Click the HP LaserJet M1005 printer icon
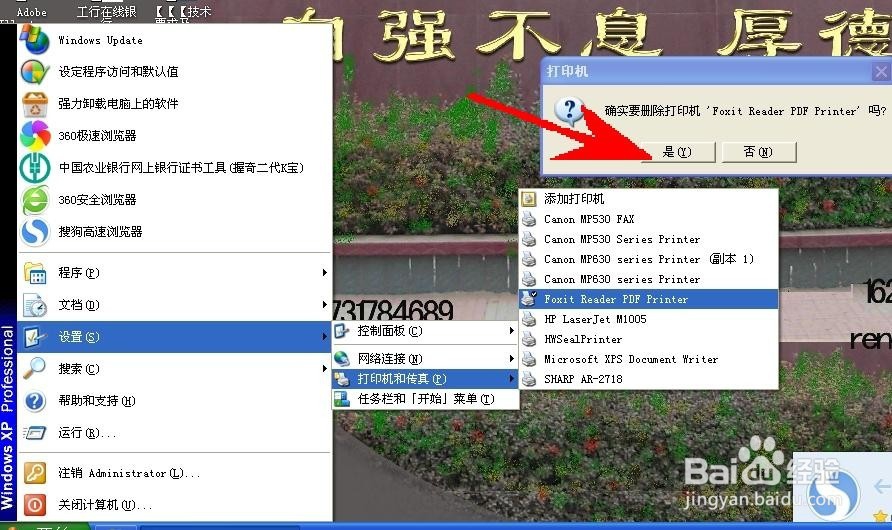 click(x=529, y=319)
